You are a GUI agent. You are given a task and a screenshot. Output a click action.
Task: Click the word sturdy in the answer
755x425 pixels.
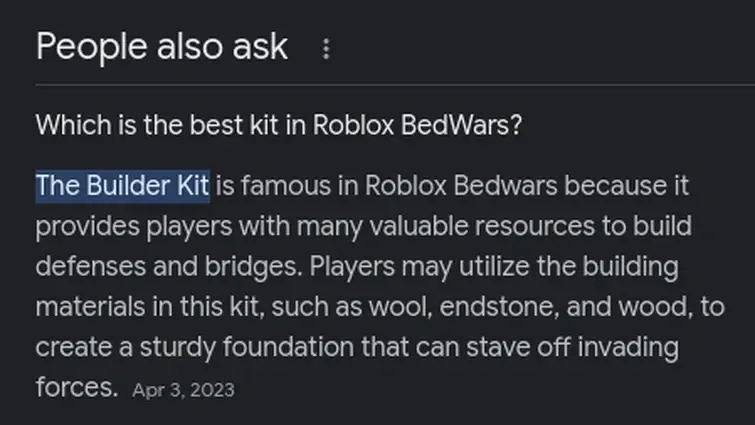pyautogui.click(x=178, y=348)
